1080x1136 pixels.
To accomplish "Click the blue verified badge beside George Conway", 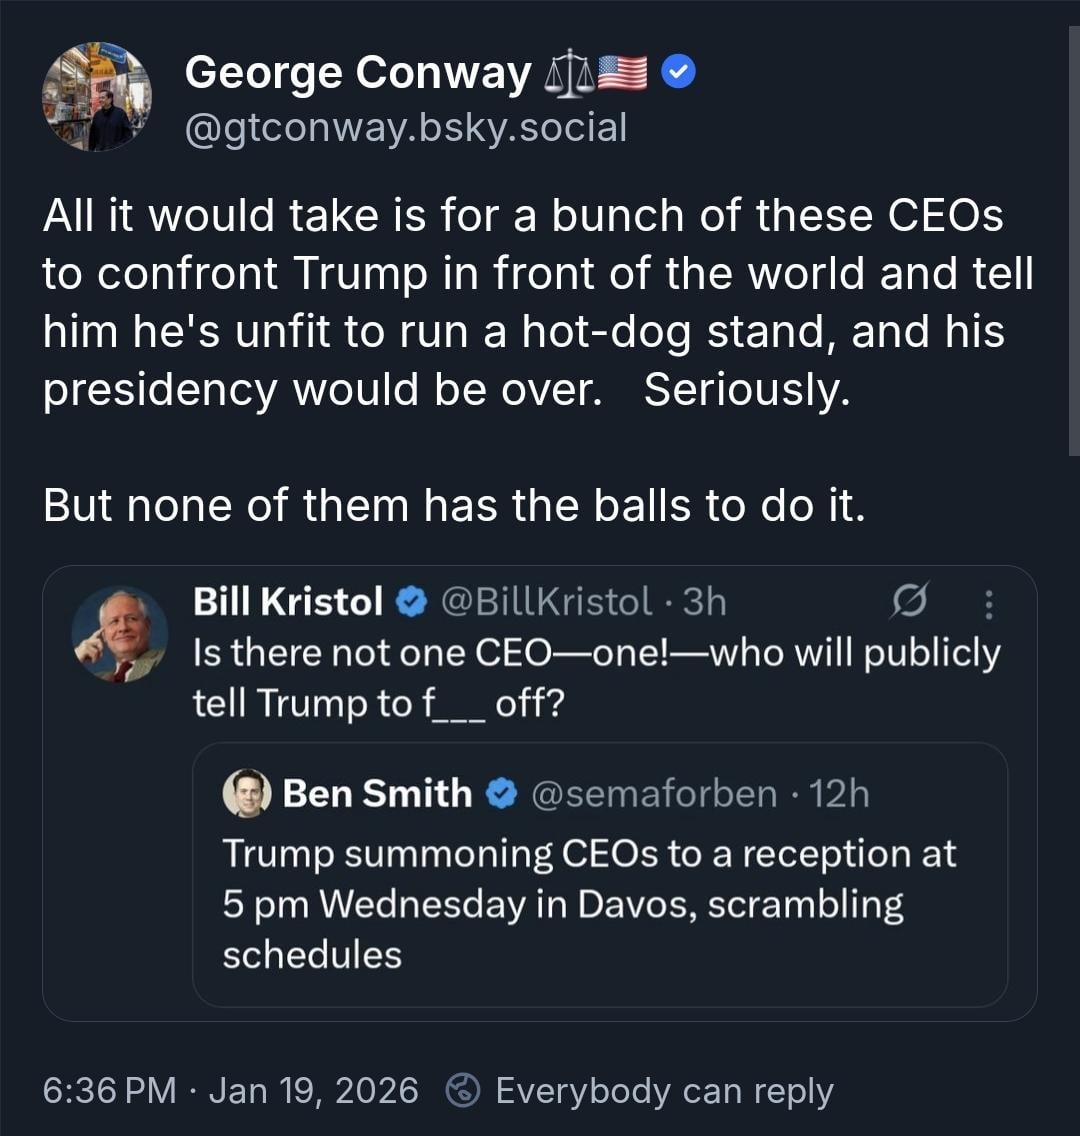I will 681,72.
